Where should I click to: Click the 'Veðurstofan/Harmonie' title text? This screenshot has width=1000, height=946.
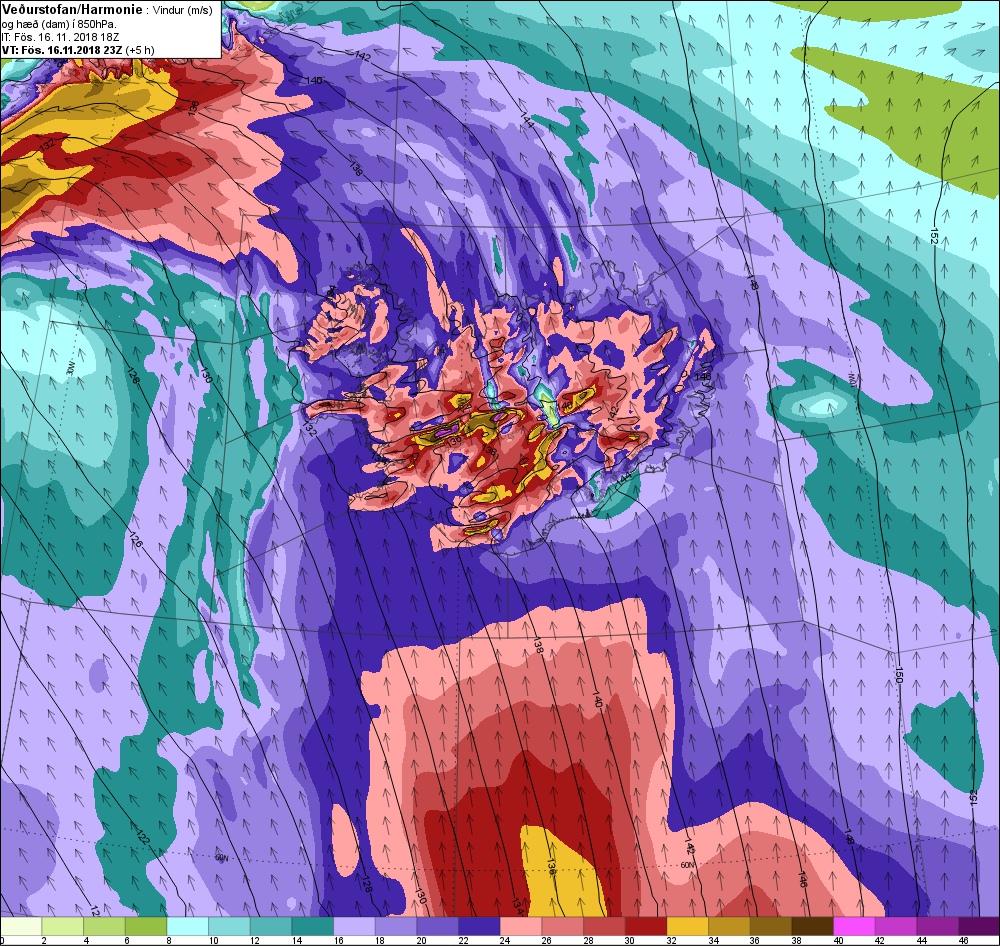(x=73, y=9)
